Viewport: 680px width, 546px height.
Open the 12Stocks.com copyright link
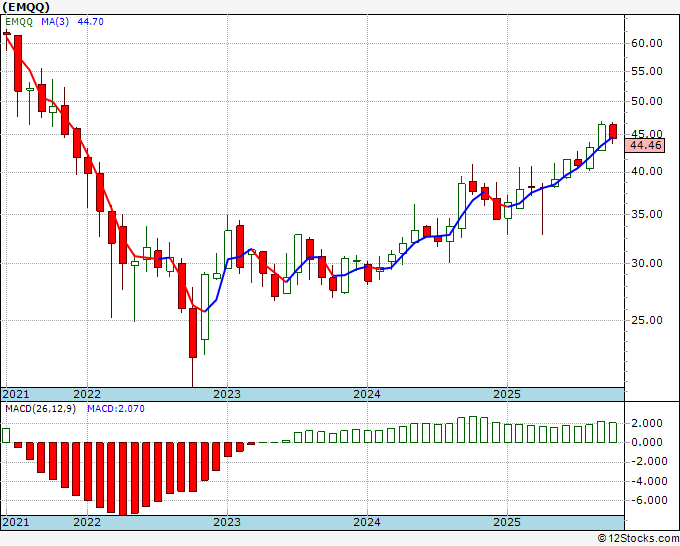pyautogui.click(x=638, y=539)
